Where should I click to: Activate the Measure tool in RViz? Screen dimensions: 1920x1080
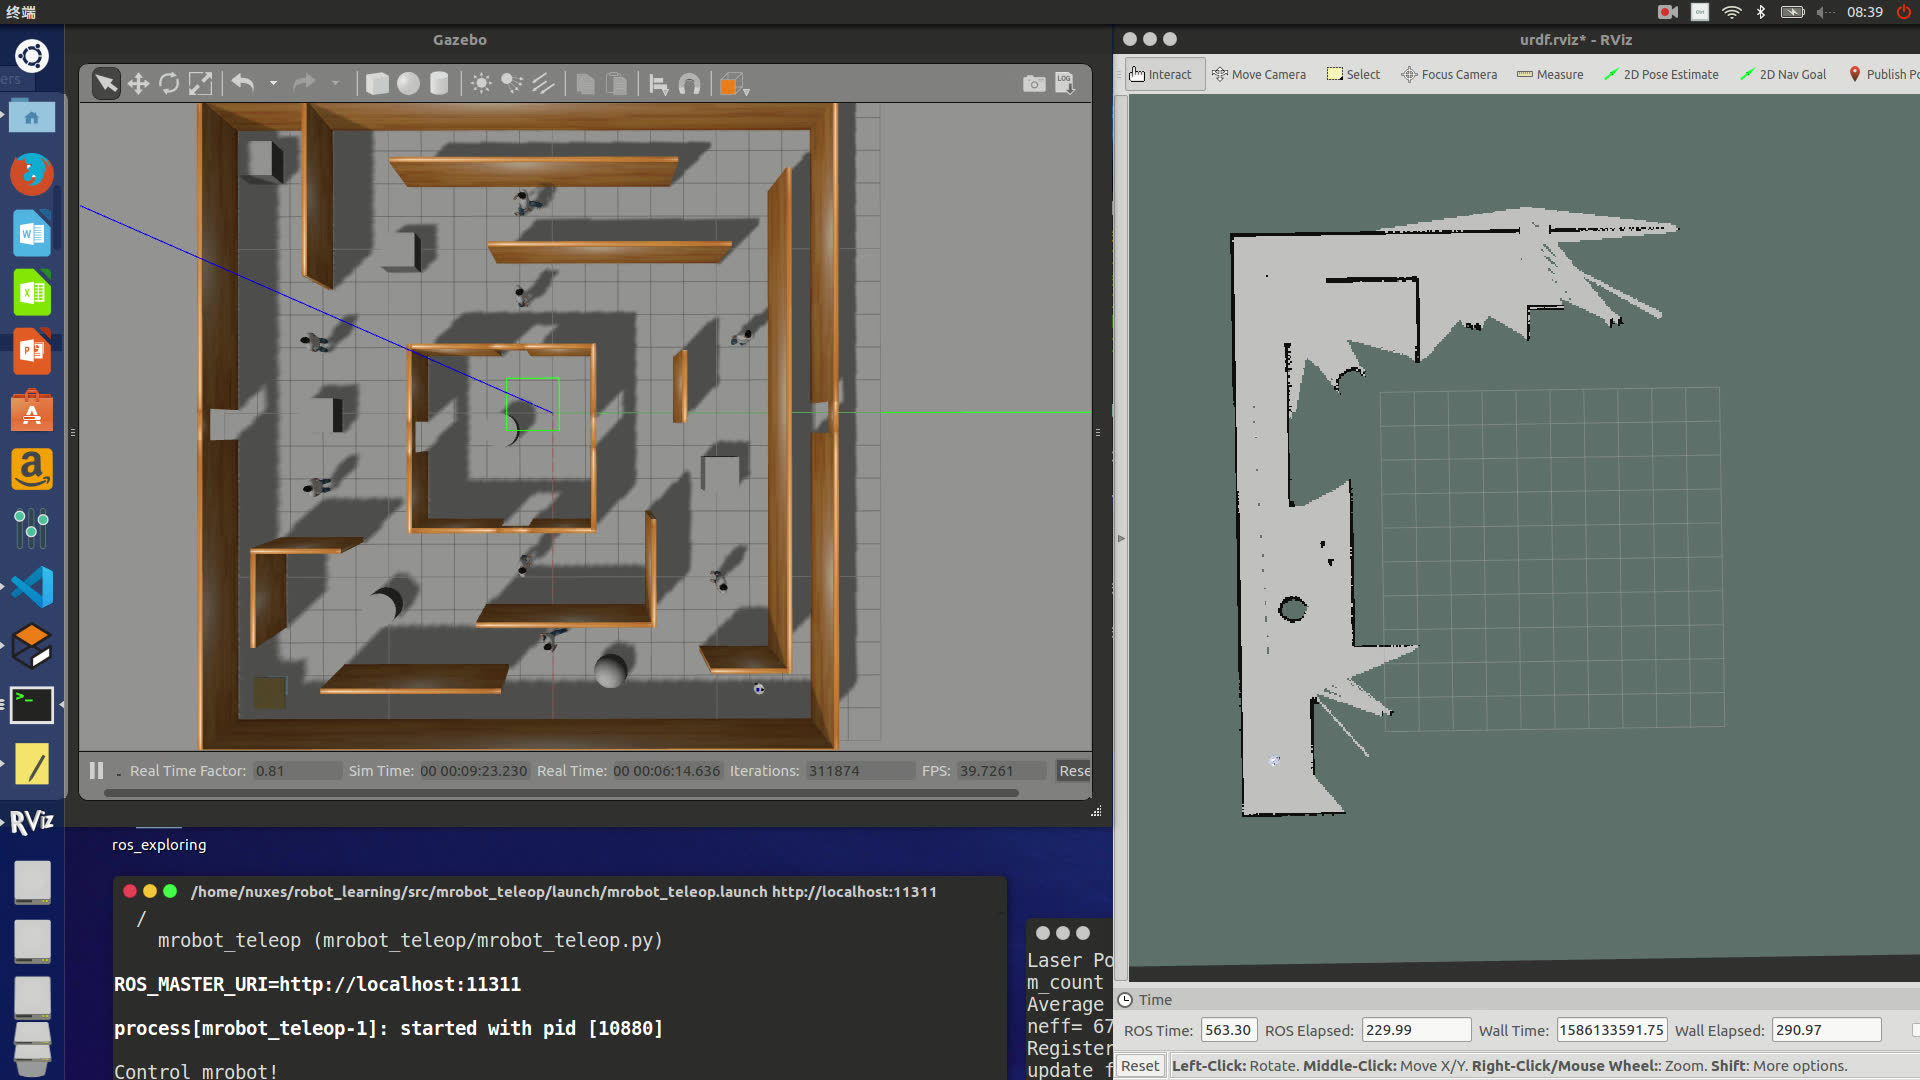click(x=1550, y=74)
